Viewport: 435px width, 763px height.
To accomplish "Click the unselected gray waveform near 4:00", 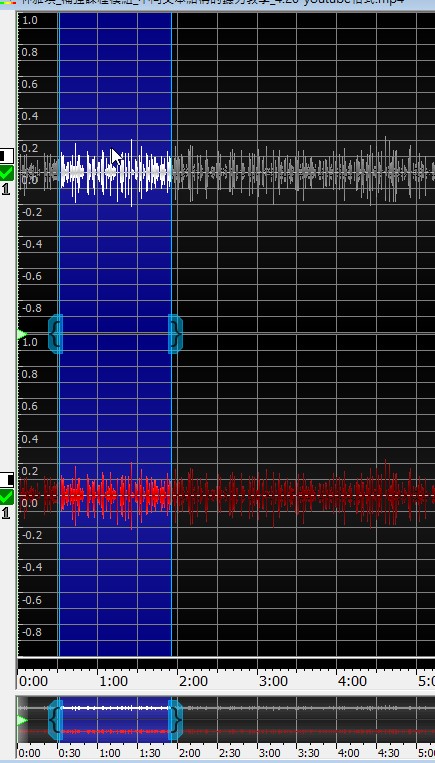I will [354, 171].
